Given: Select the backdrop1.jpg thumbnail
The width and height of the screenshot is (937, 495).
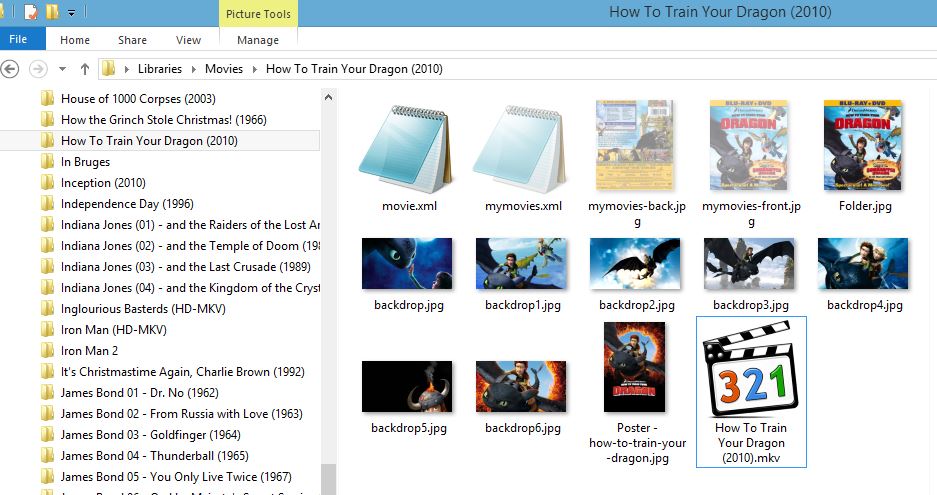Looking at the screenshot, I should click(x=521, y=264).
